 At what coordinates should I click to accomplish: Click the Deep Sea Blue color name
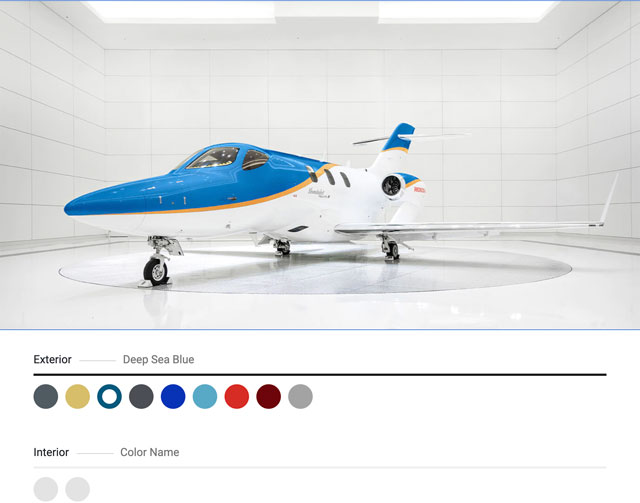(158, 359)
